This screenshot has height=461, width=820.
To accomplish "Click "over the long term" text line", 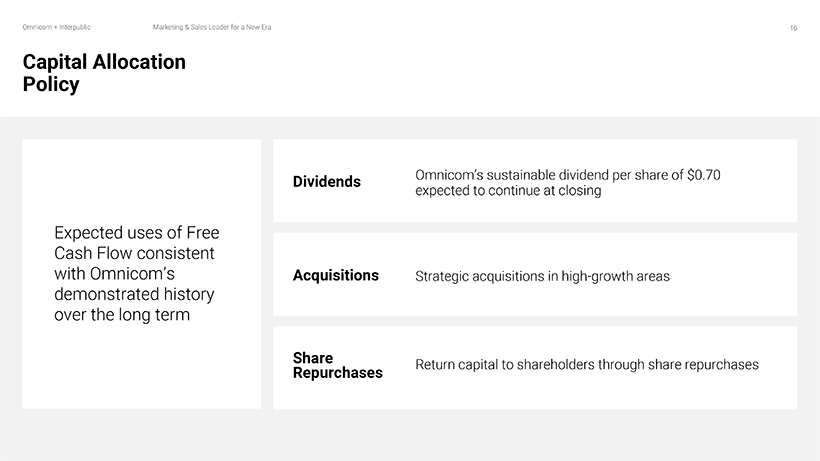I will click(x=122, y=316).
